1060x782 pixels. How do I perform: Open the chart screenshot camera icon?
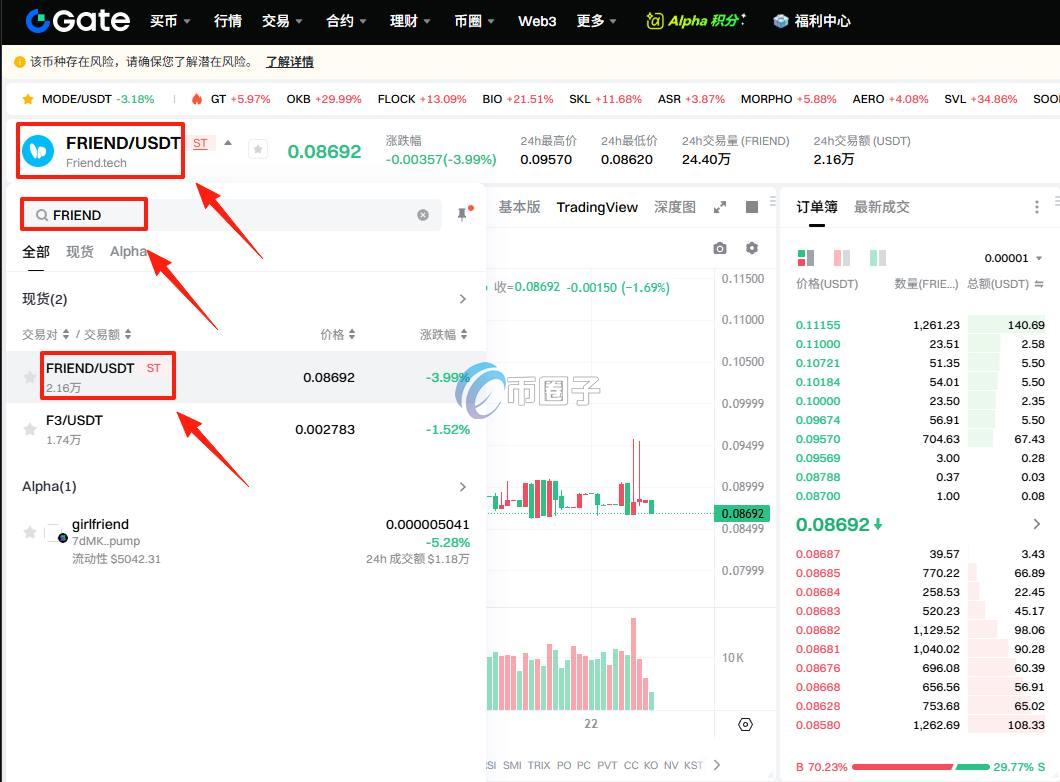pyautogui.click(x=719, y=248)
